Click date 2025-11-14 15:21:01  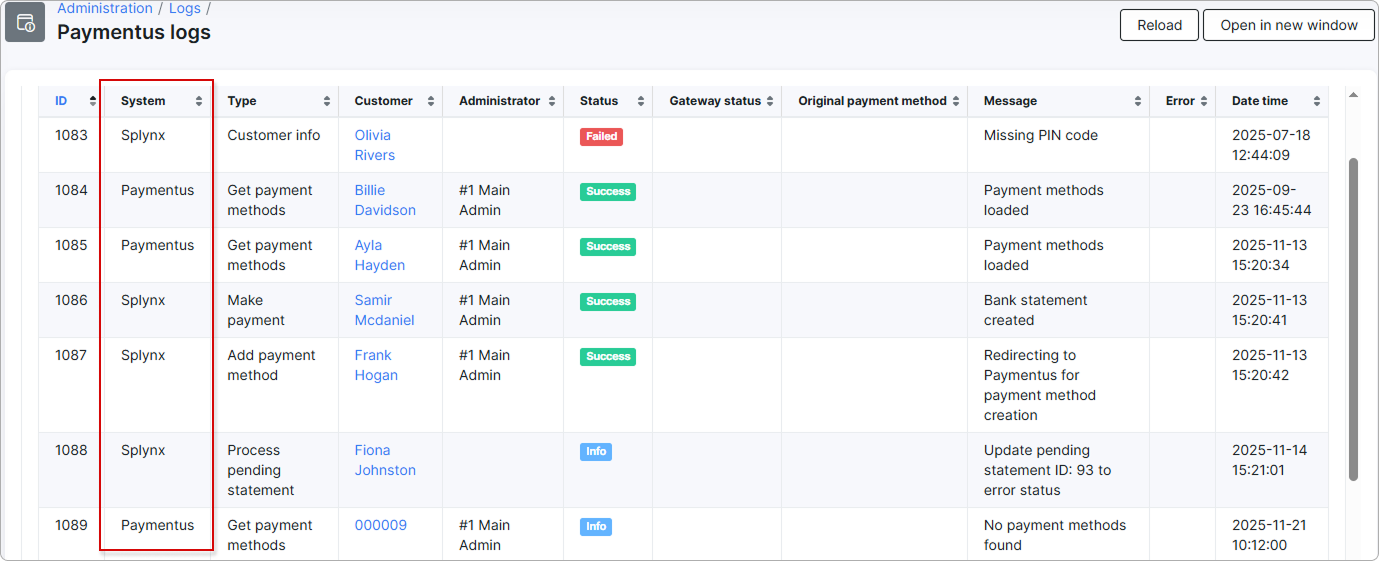point(1270,460)
